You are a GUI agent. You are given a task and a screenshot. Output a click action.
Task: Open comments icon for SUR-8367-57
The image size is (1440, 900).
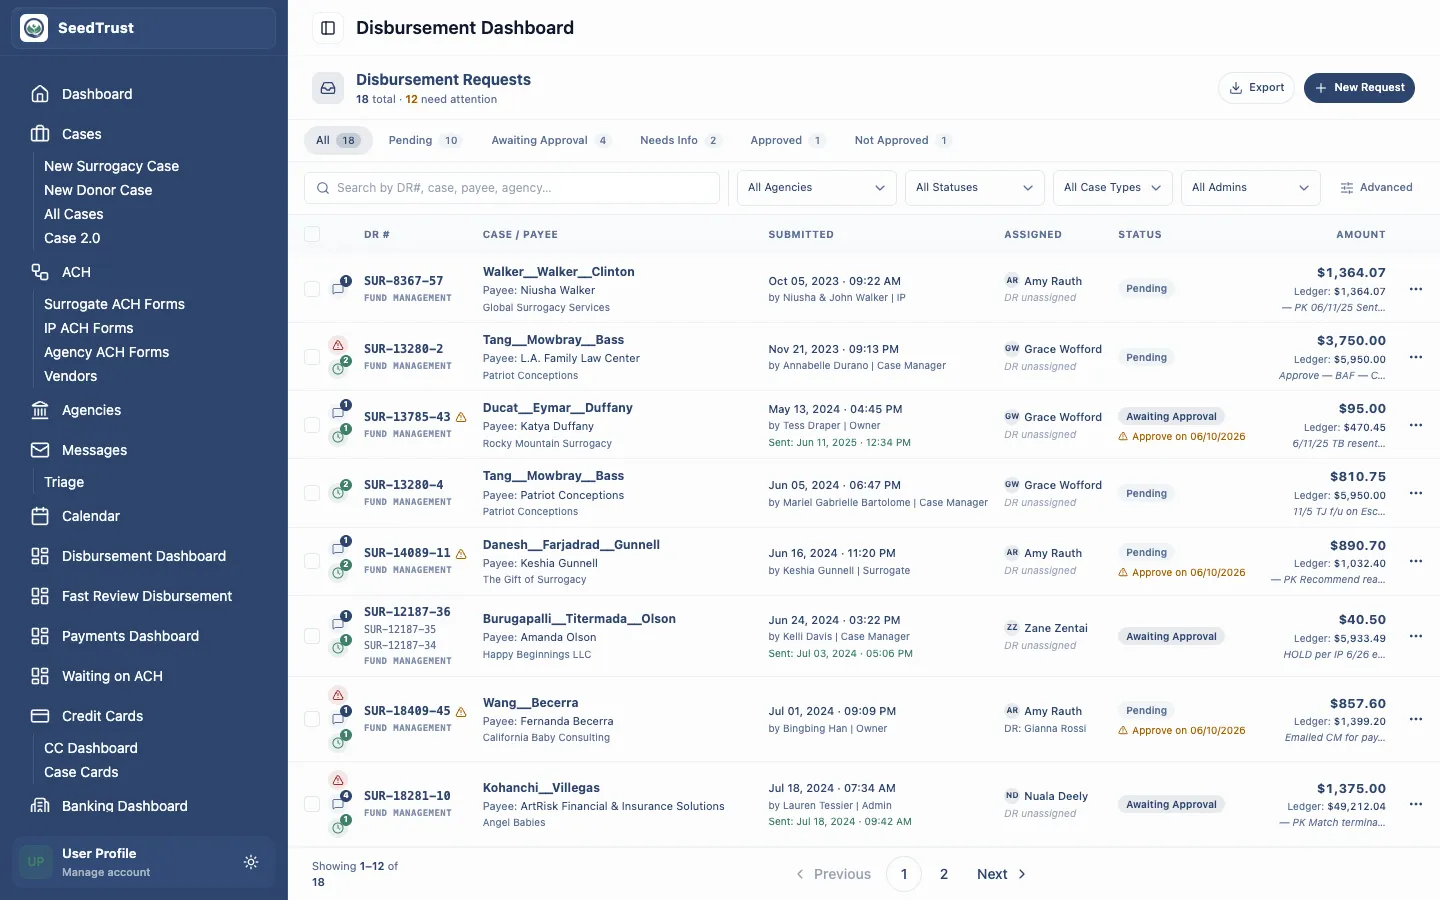coord(338,288)
